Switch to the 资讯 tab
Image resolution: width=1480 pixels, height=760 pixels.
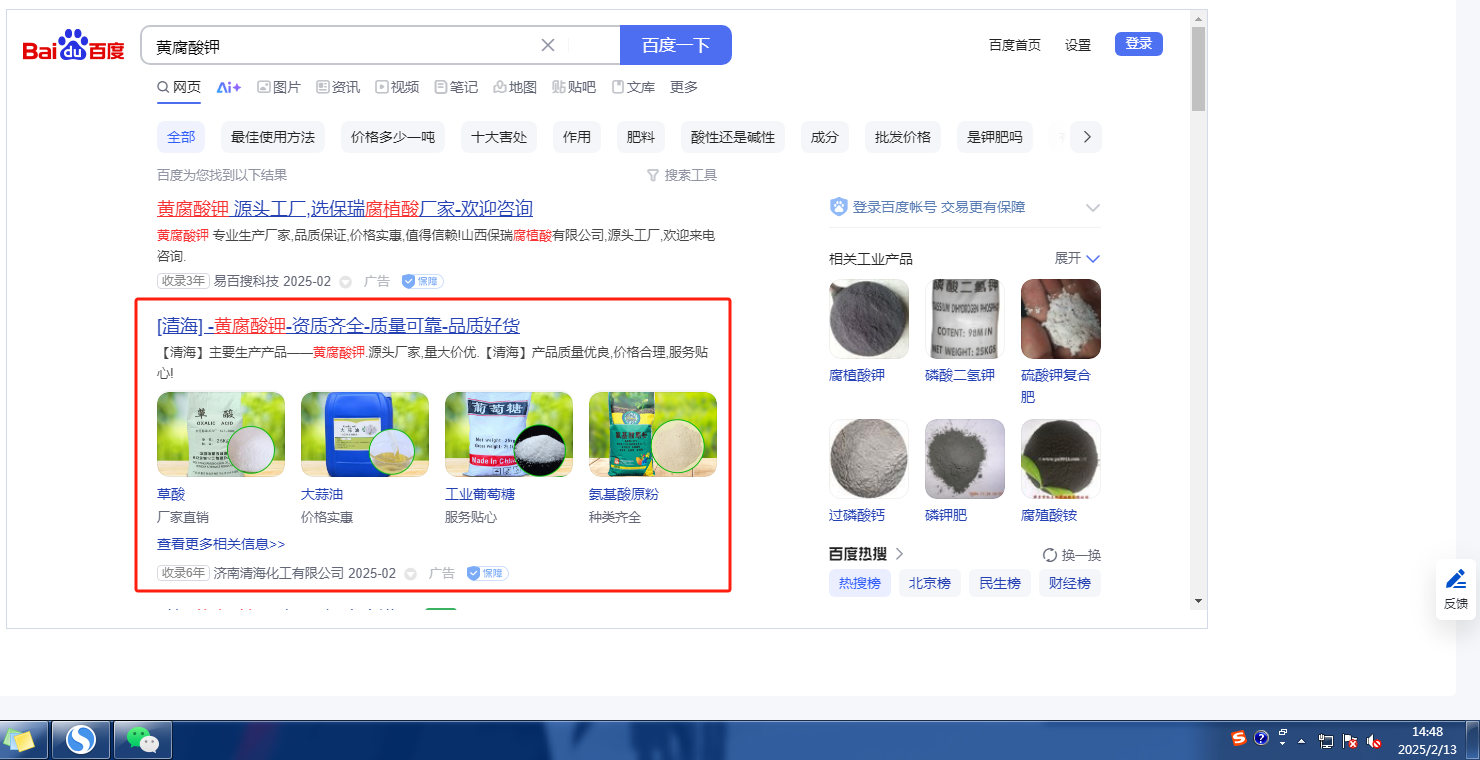click(338, 87)
